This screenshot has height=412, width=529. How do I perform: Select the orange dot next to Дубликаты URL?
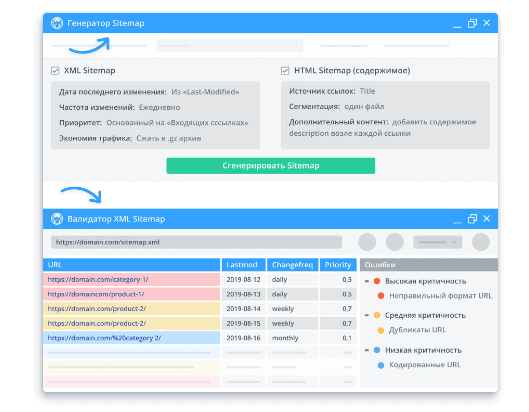pos(381,330)
